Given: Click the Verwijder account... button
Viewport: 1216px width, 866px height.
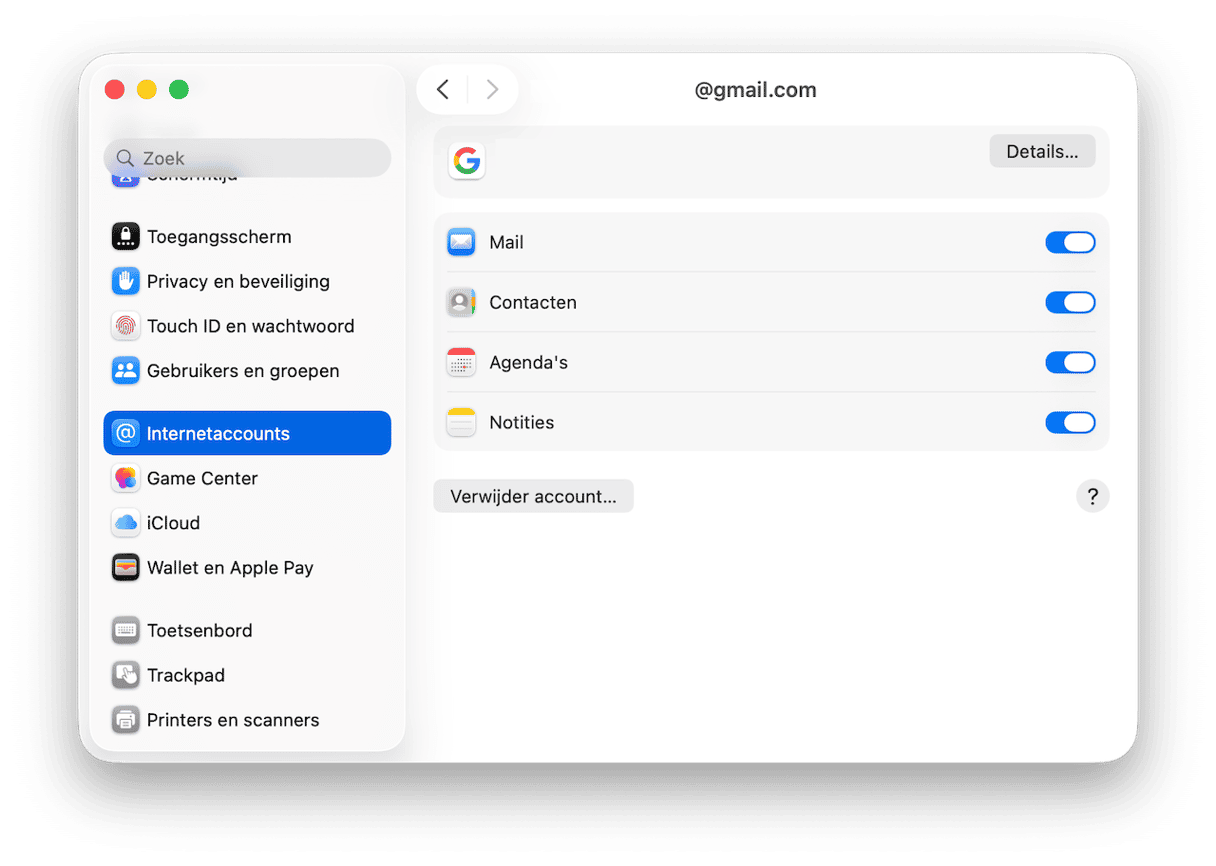Looking at the screenshot, I should [x=533, y=496].
